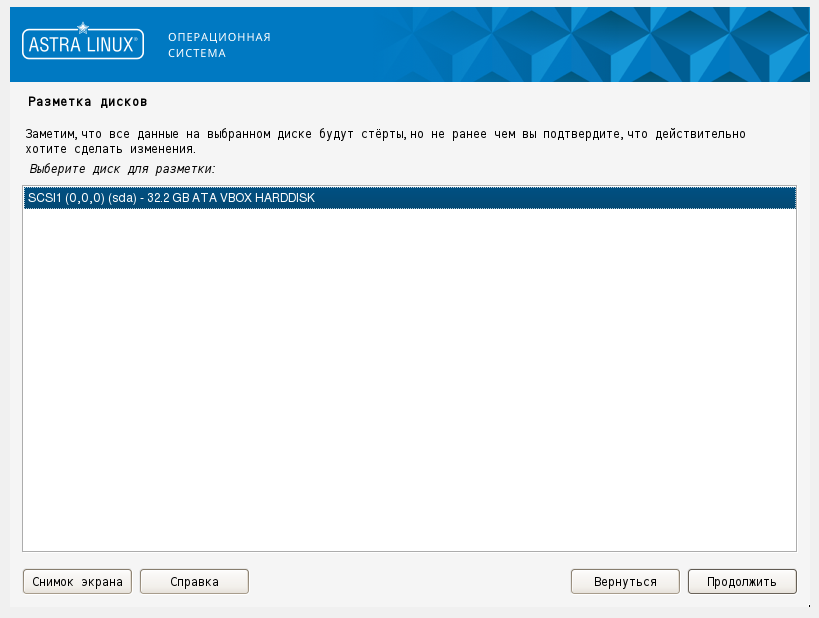Select the sda VBOX HARDDISK entry
This screenshot has width=819, height=618.
[x=410, y=198]
